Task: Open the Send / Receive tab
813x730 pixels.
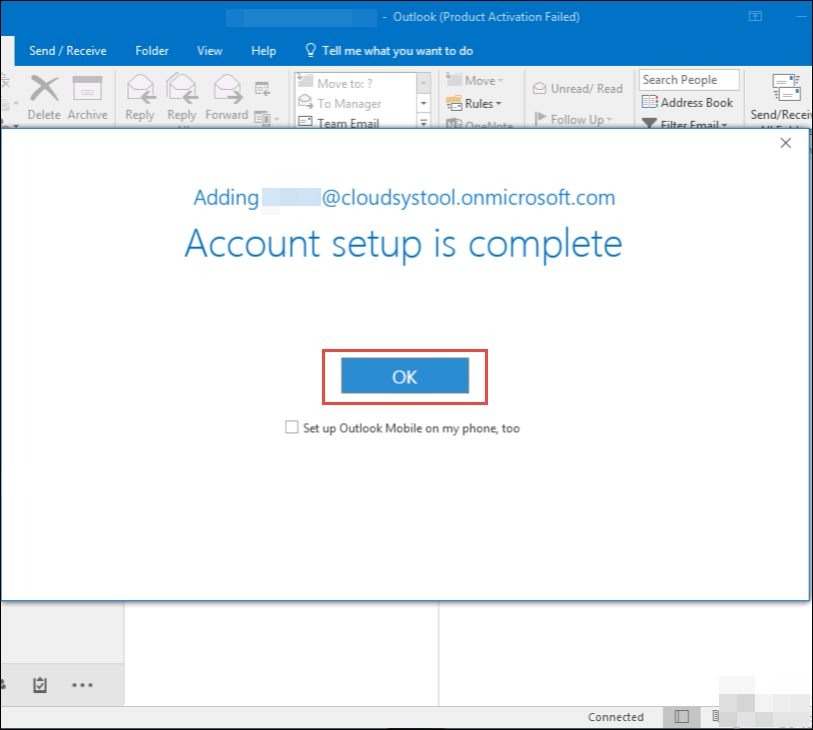Action: [68, 50]
